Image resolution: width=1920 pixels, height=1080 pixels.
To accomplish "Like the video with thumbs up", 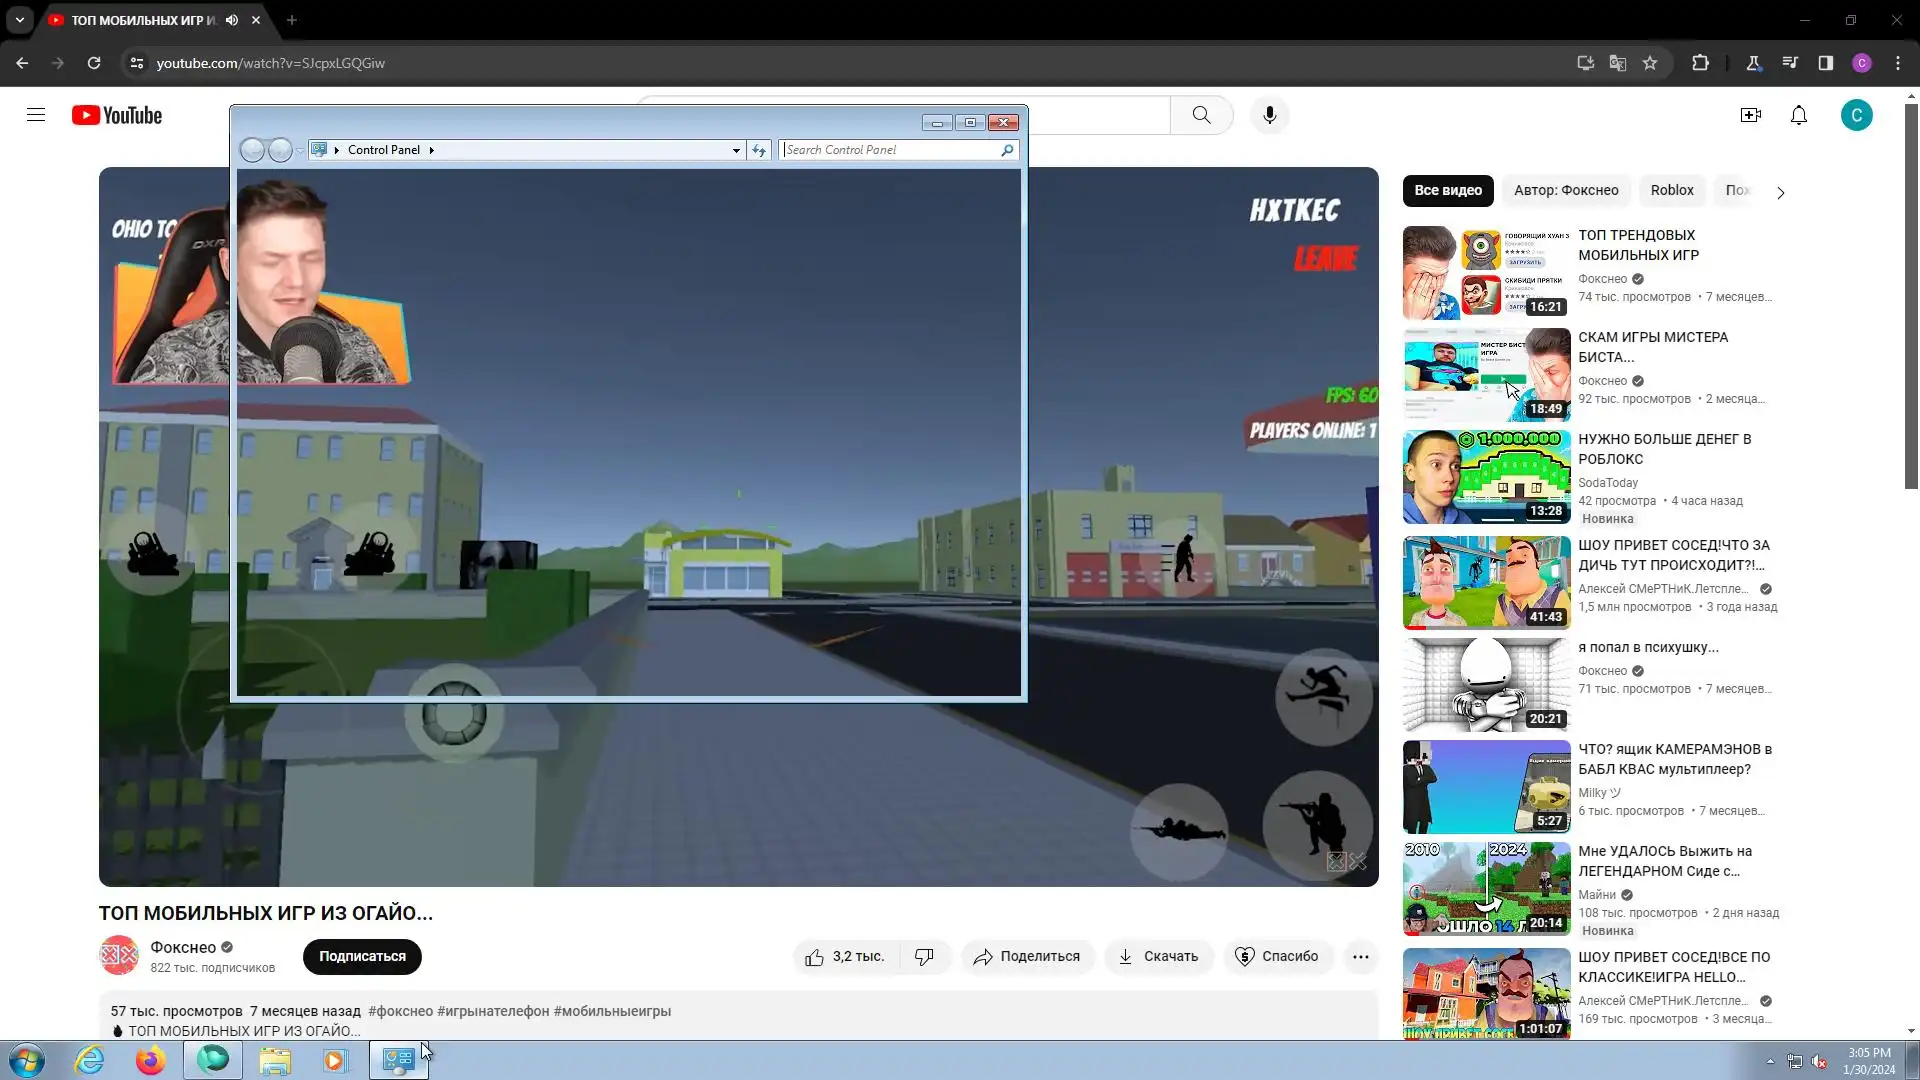I will (x=815, y=957).
